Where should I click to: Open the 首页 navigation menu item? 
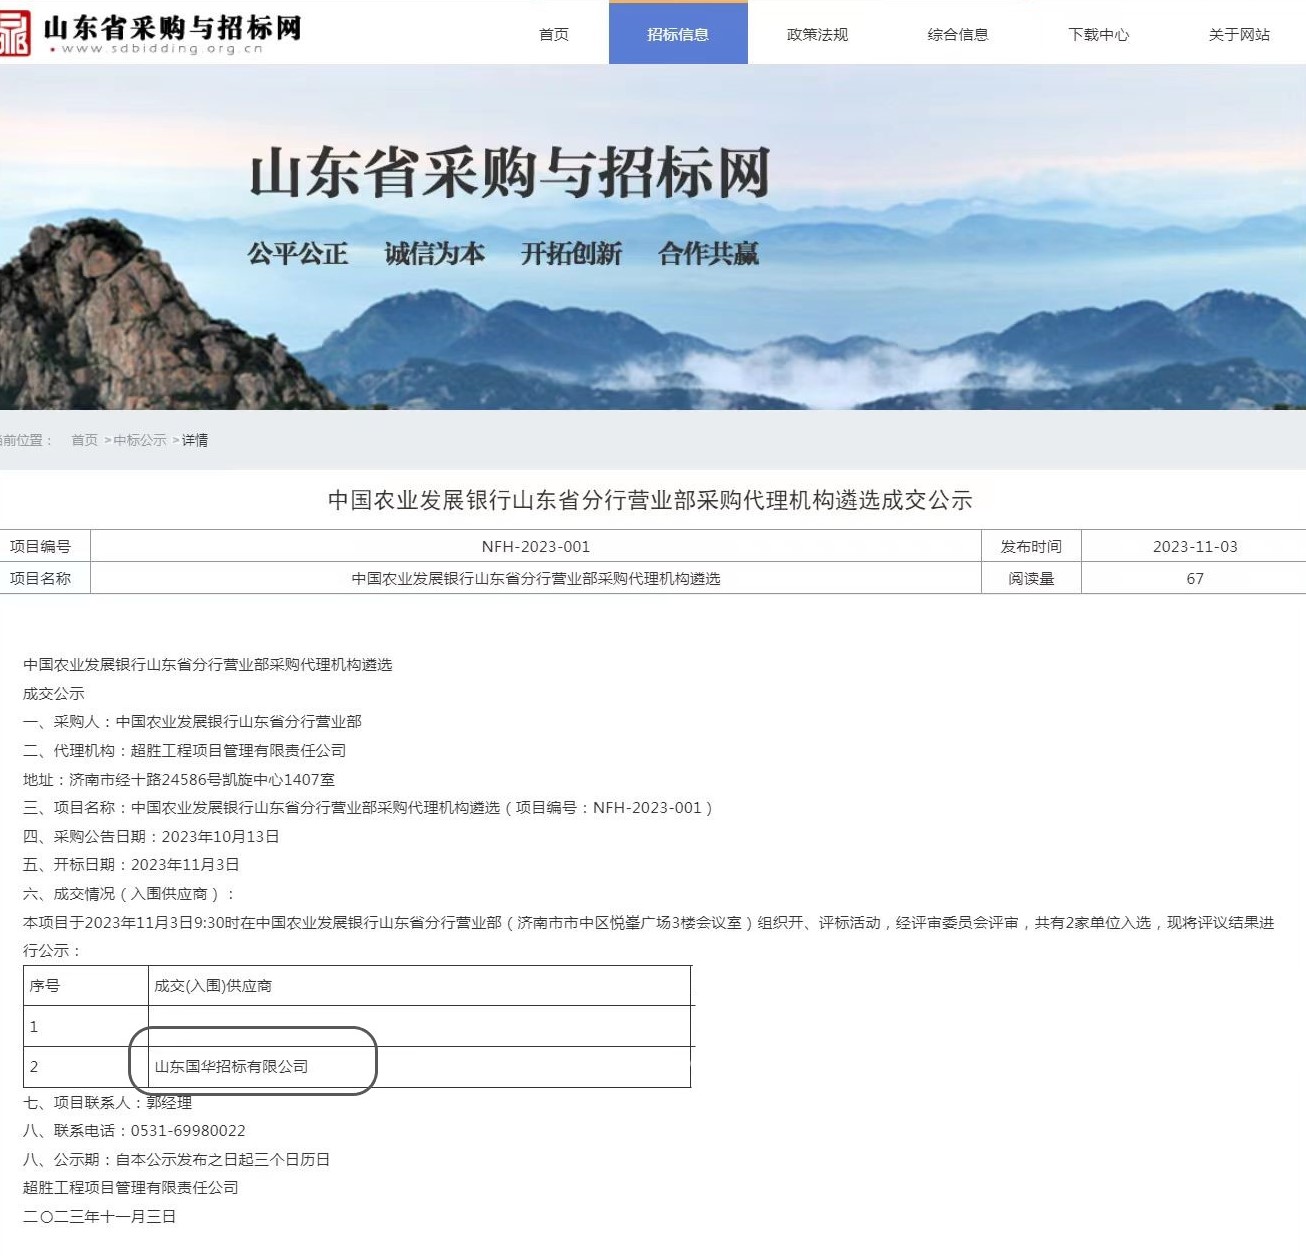click(553, 35)
